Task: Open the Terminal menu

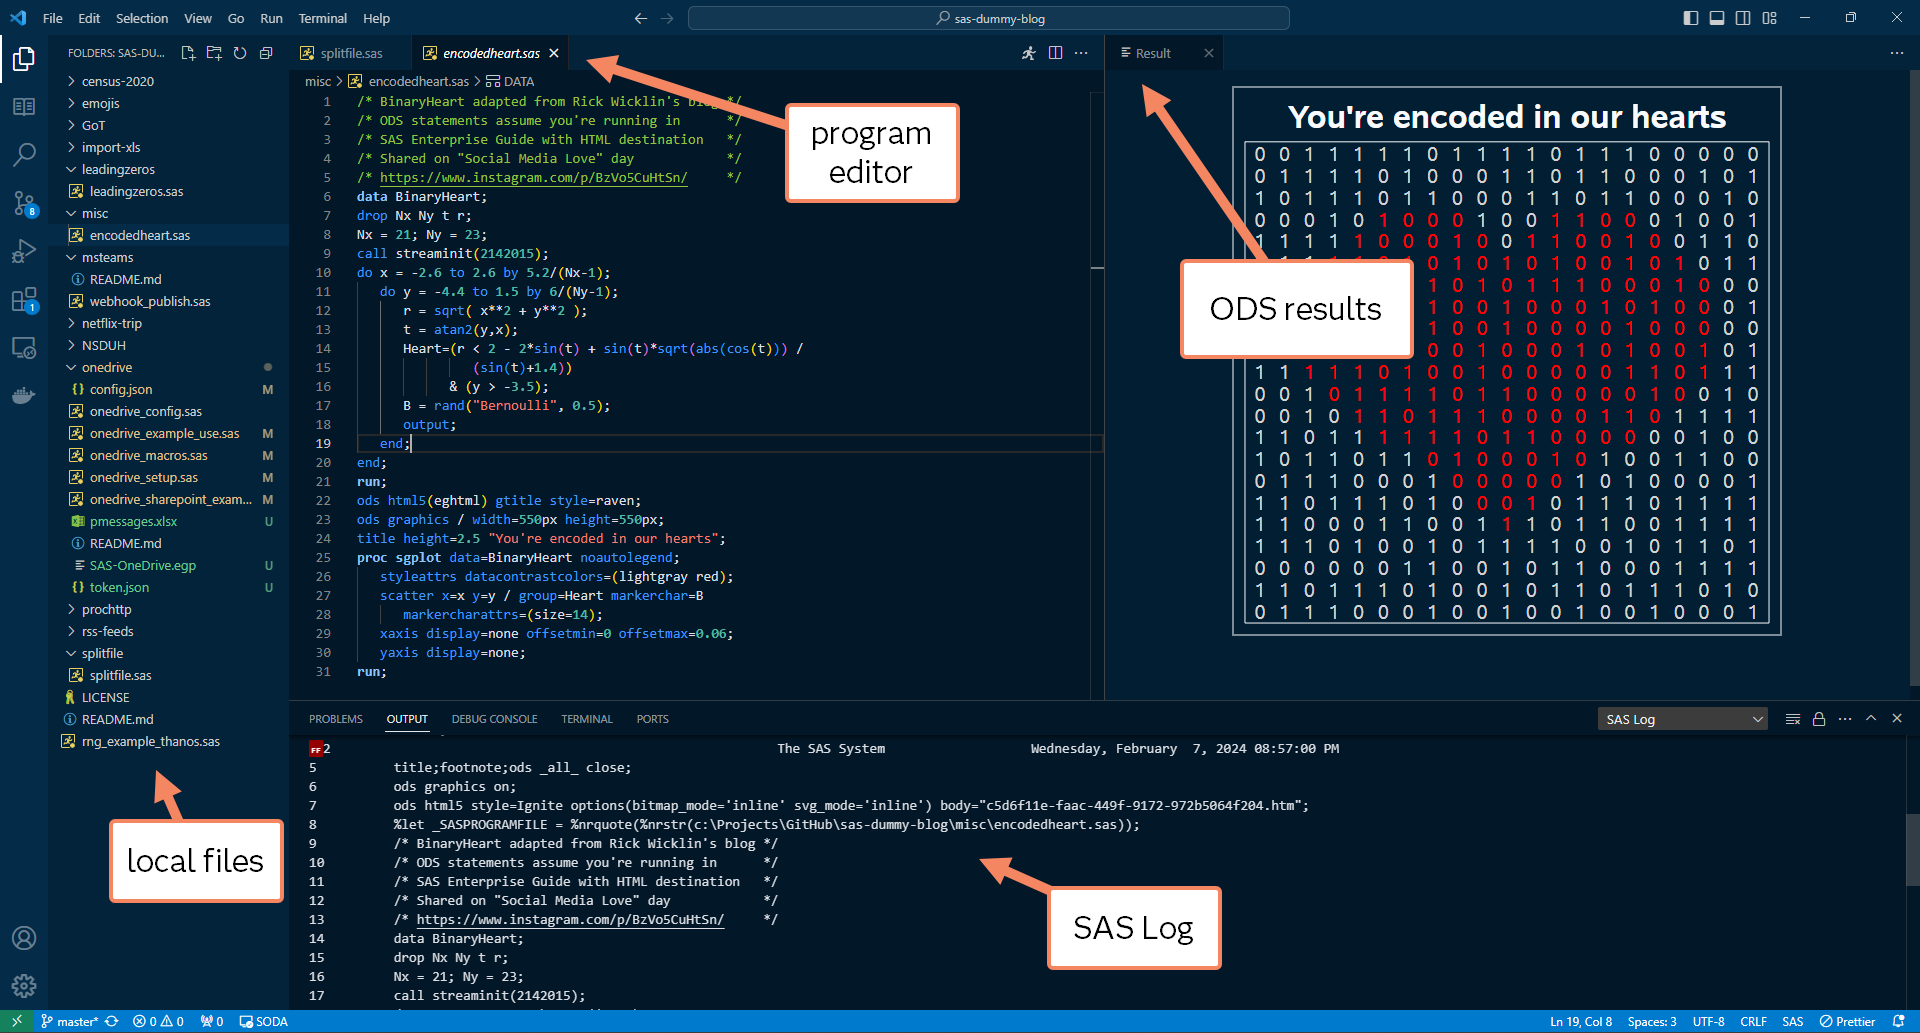Action: pos(322,18)
